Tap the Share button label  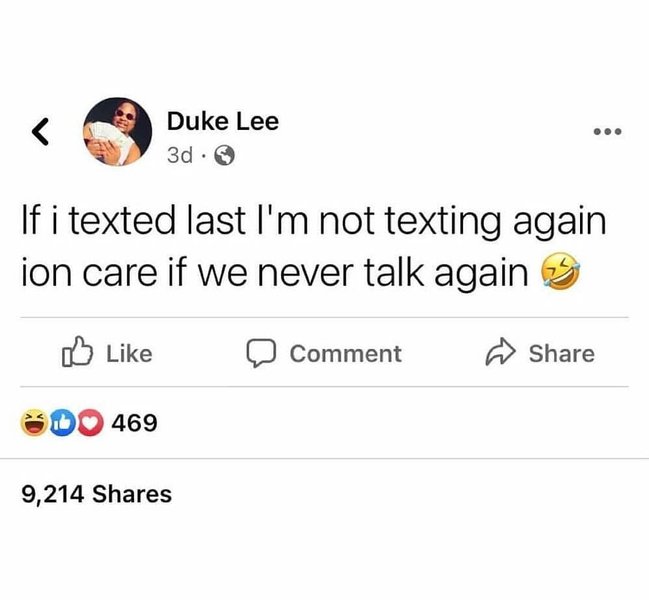[562, 354]
